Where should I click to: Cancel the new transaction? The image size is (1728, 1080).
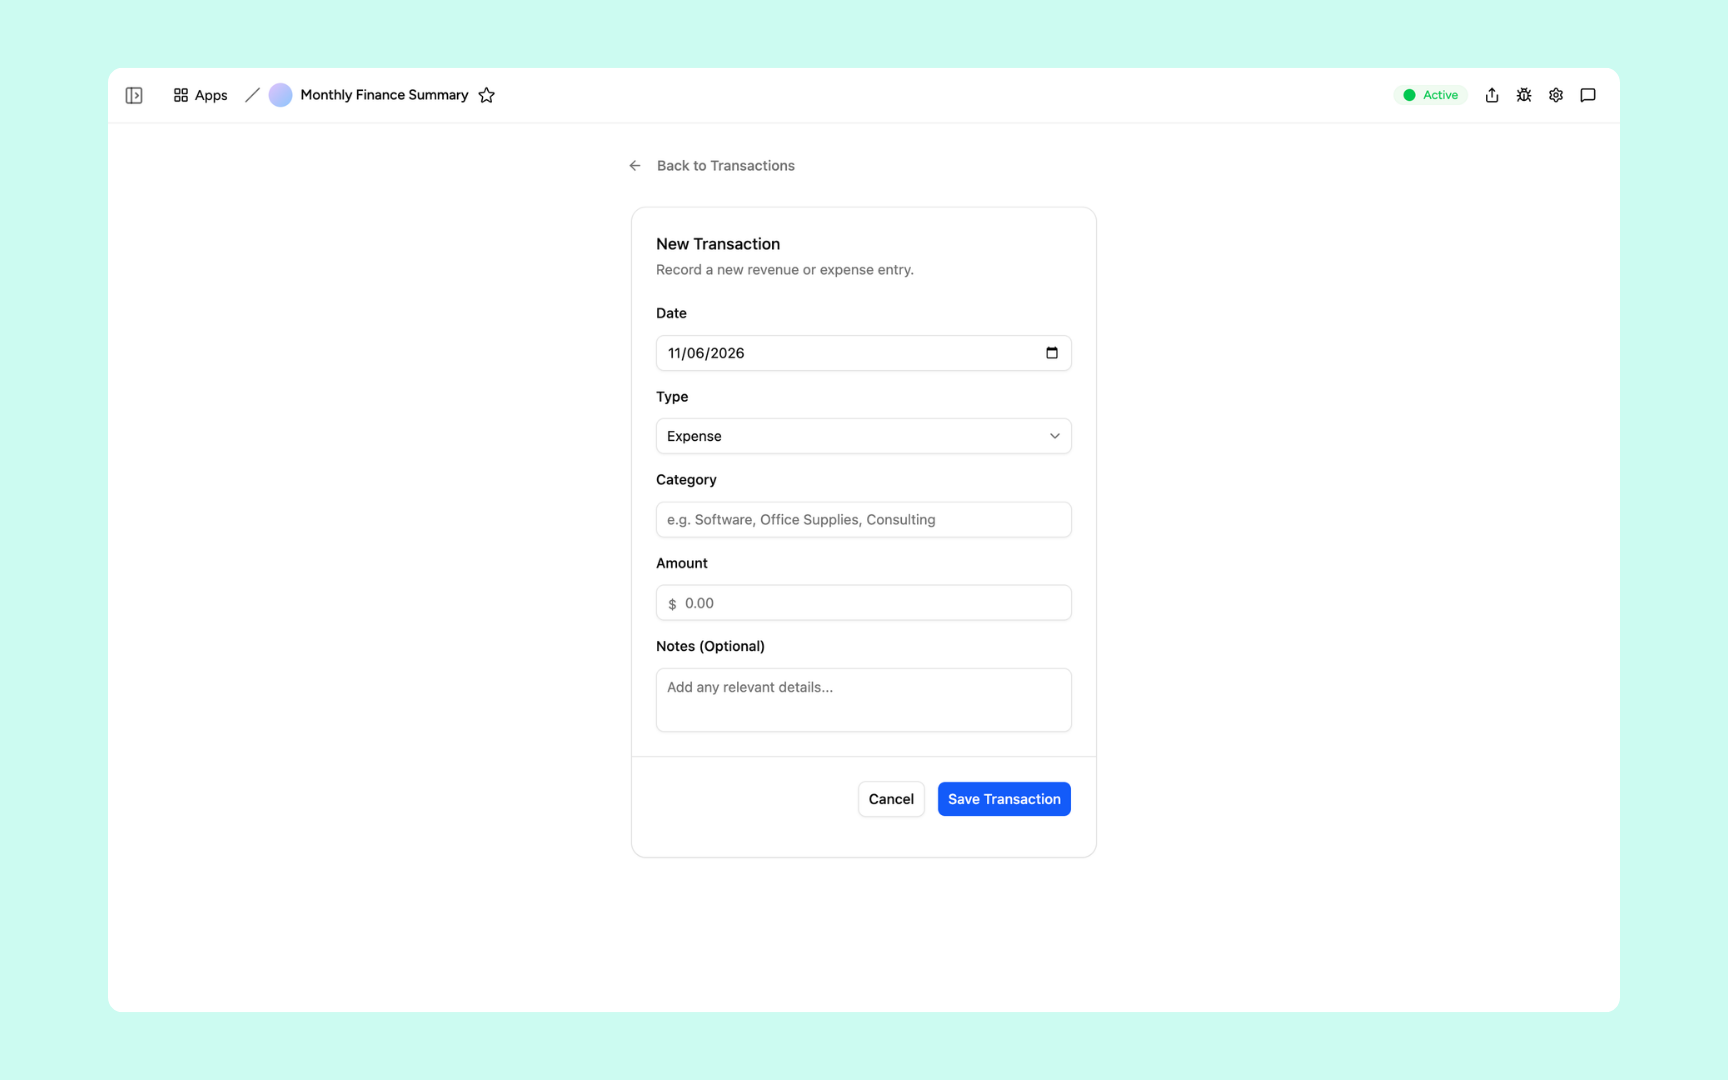point(891,799)
